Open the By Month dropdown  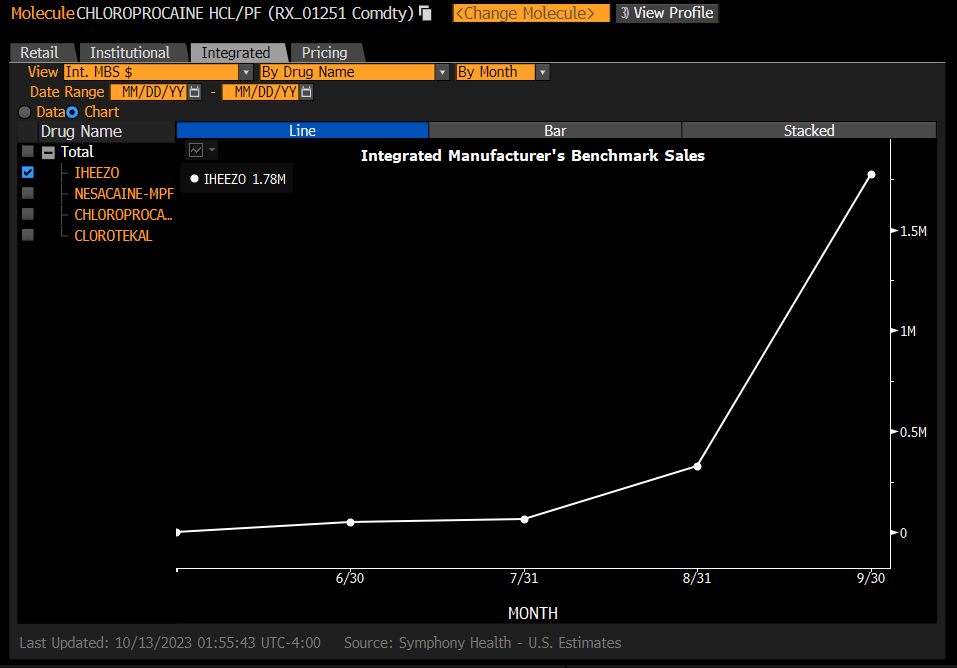541,72
